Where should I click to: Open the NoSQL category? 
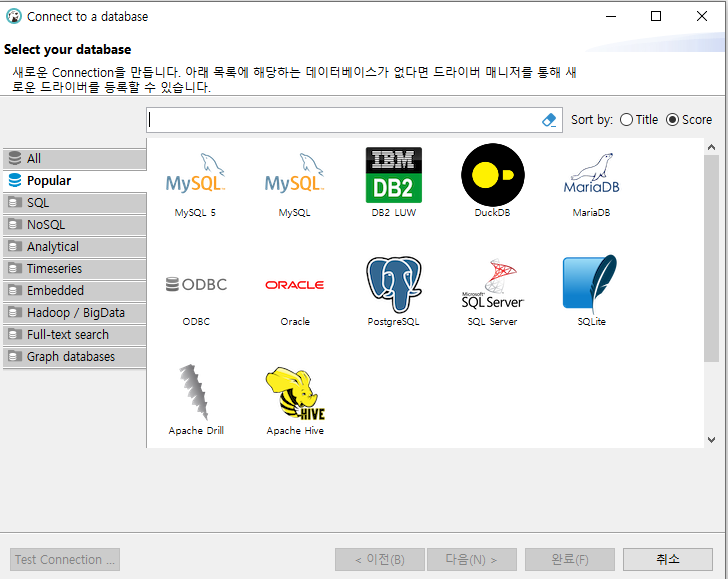coord(75,225)
